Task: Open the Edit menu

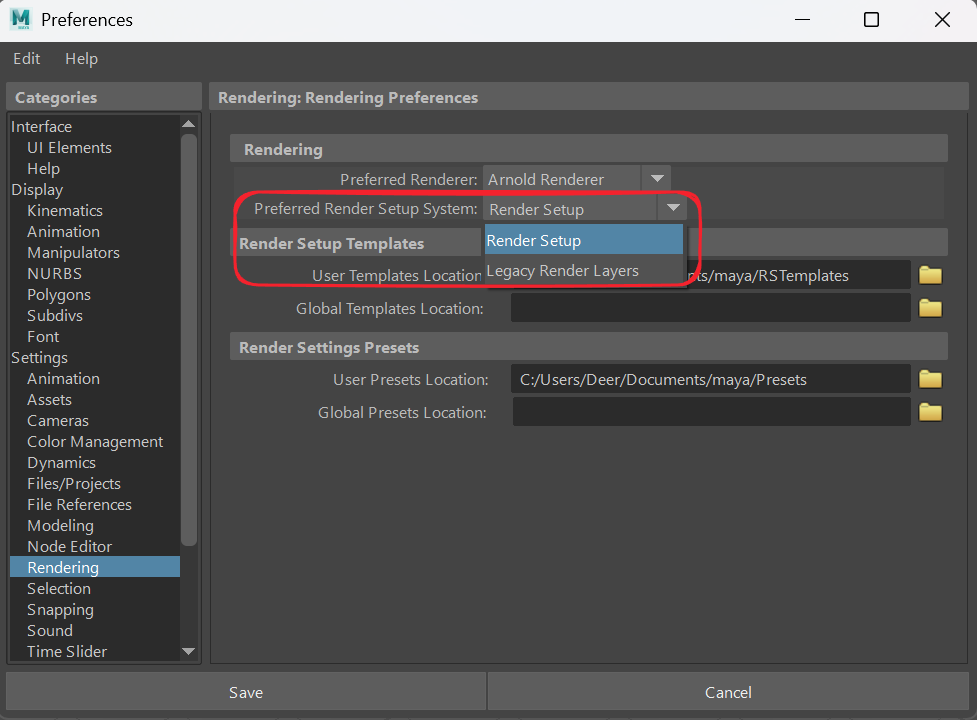Action: pyautogui.click(x=27, y=59)
